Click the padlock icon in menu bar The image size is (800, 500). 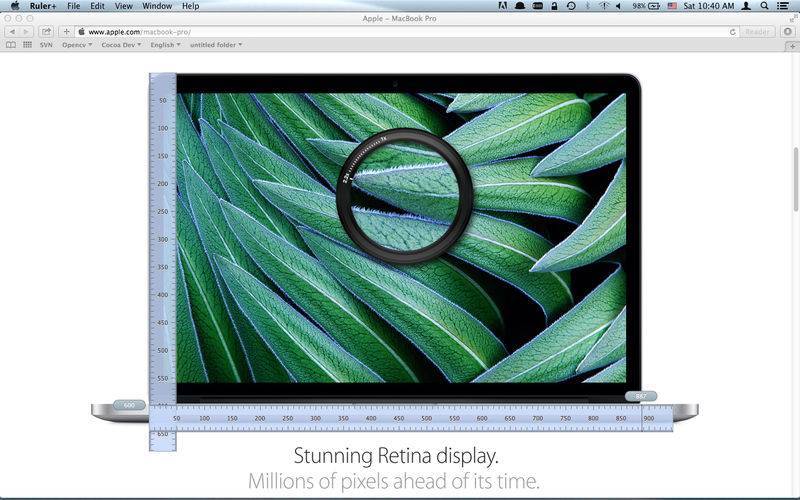point(554,6)
